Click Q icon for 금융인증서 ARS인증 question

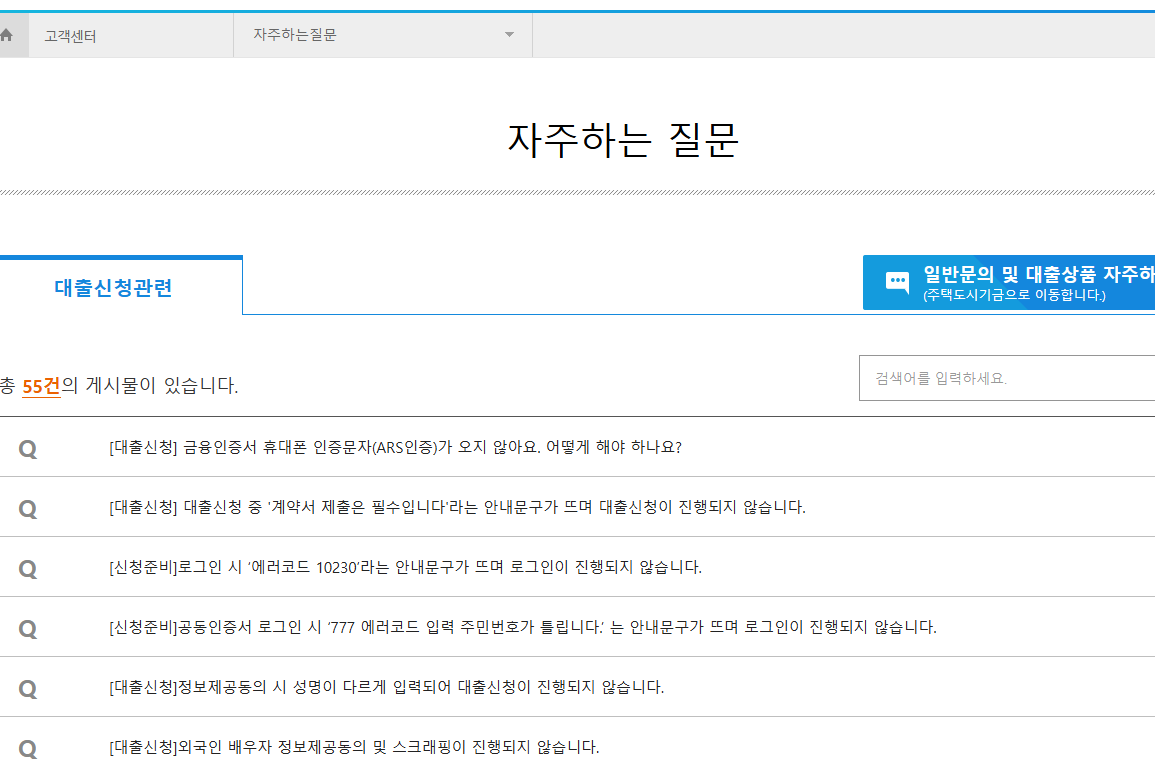(28, 449)
